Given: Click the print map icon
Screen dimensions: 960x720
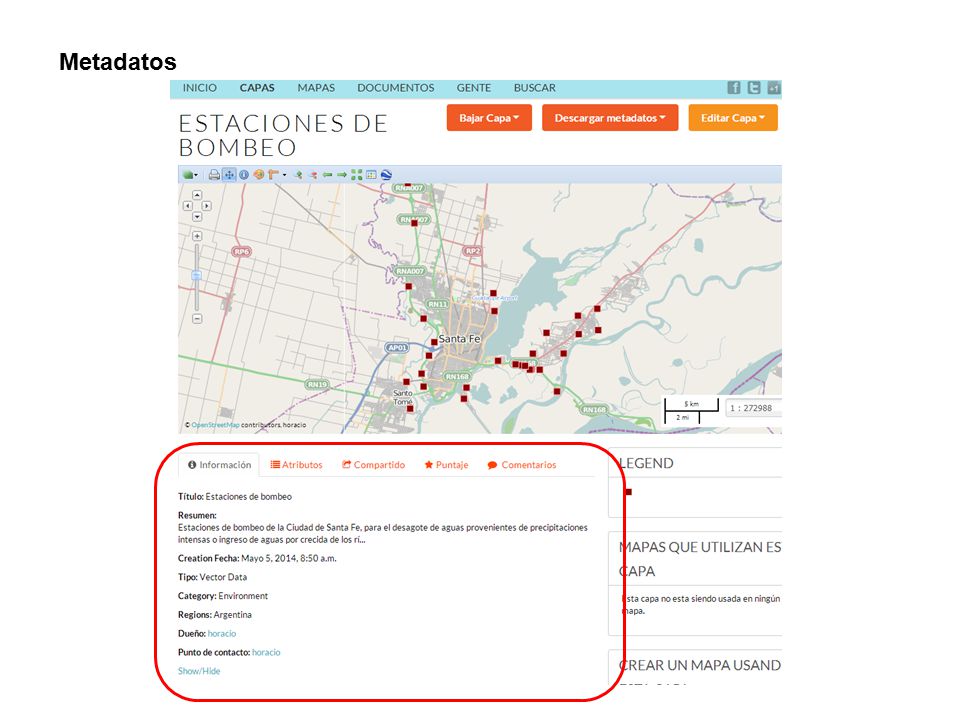Looking at the screenshot, I should coord(214,175).
